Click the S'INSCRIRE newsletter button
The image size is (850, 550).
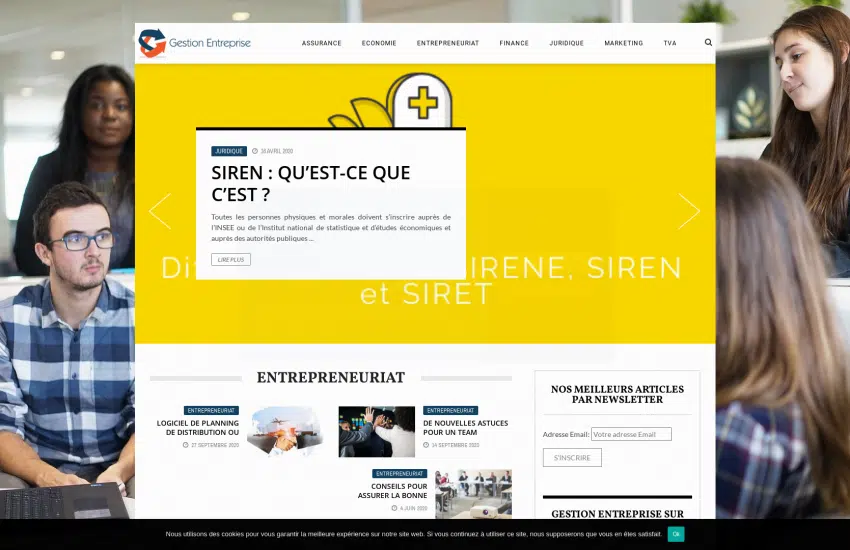(x=572, y=458)
